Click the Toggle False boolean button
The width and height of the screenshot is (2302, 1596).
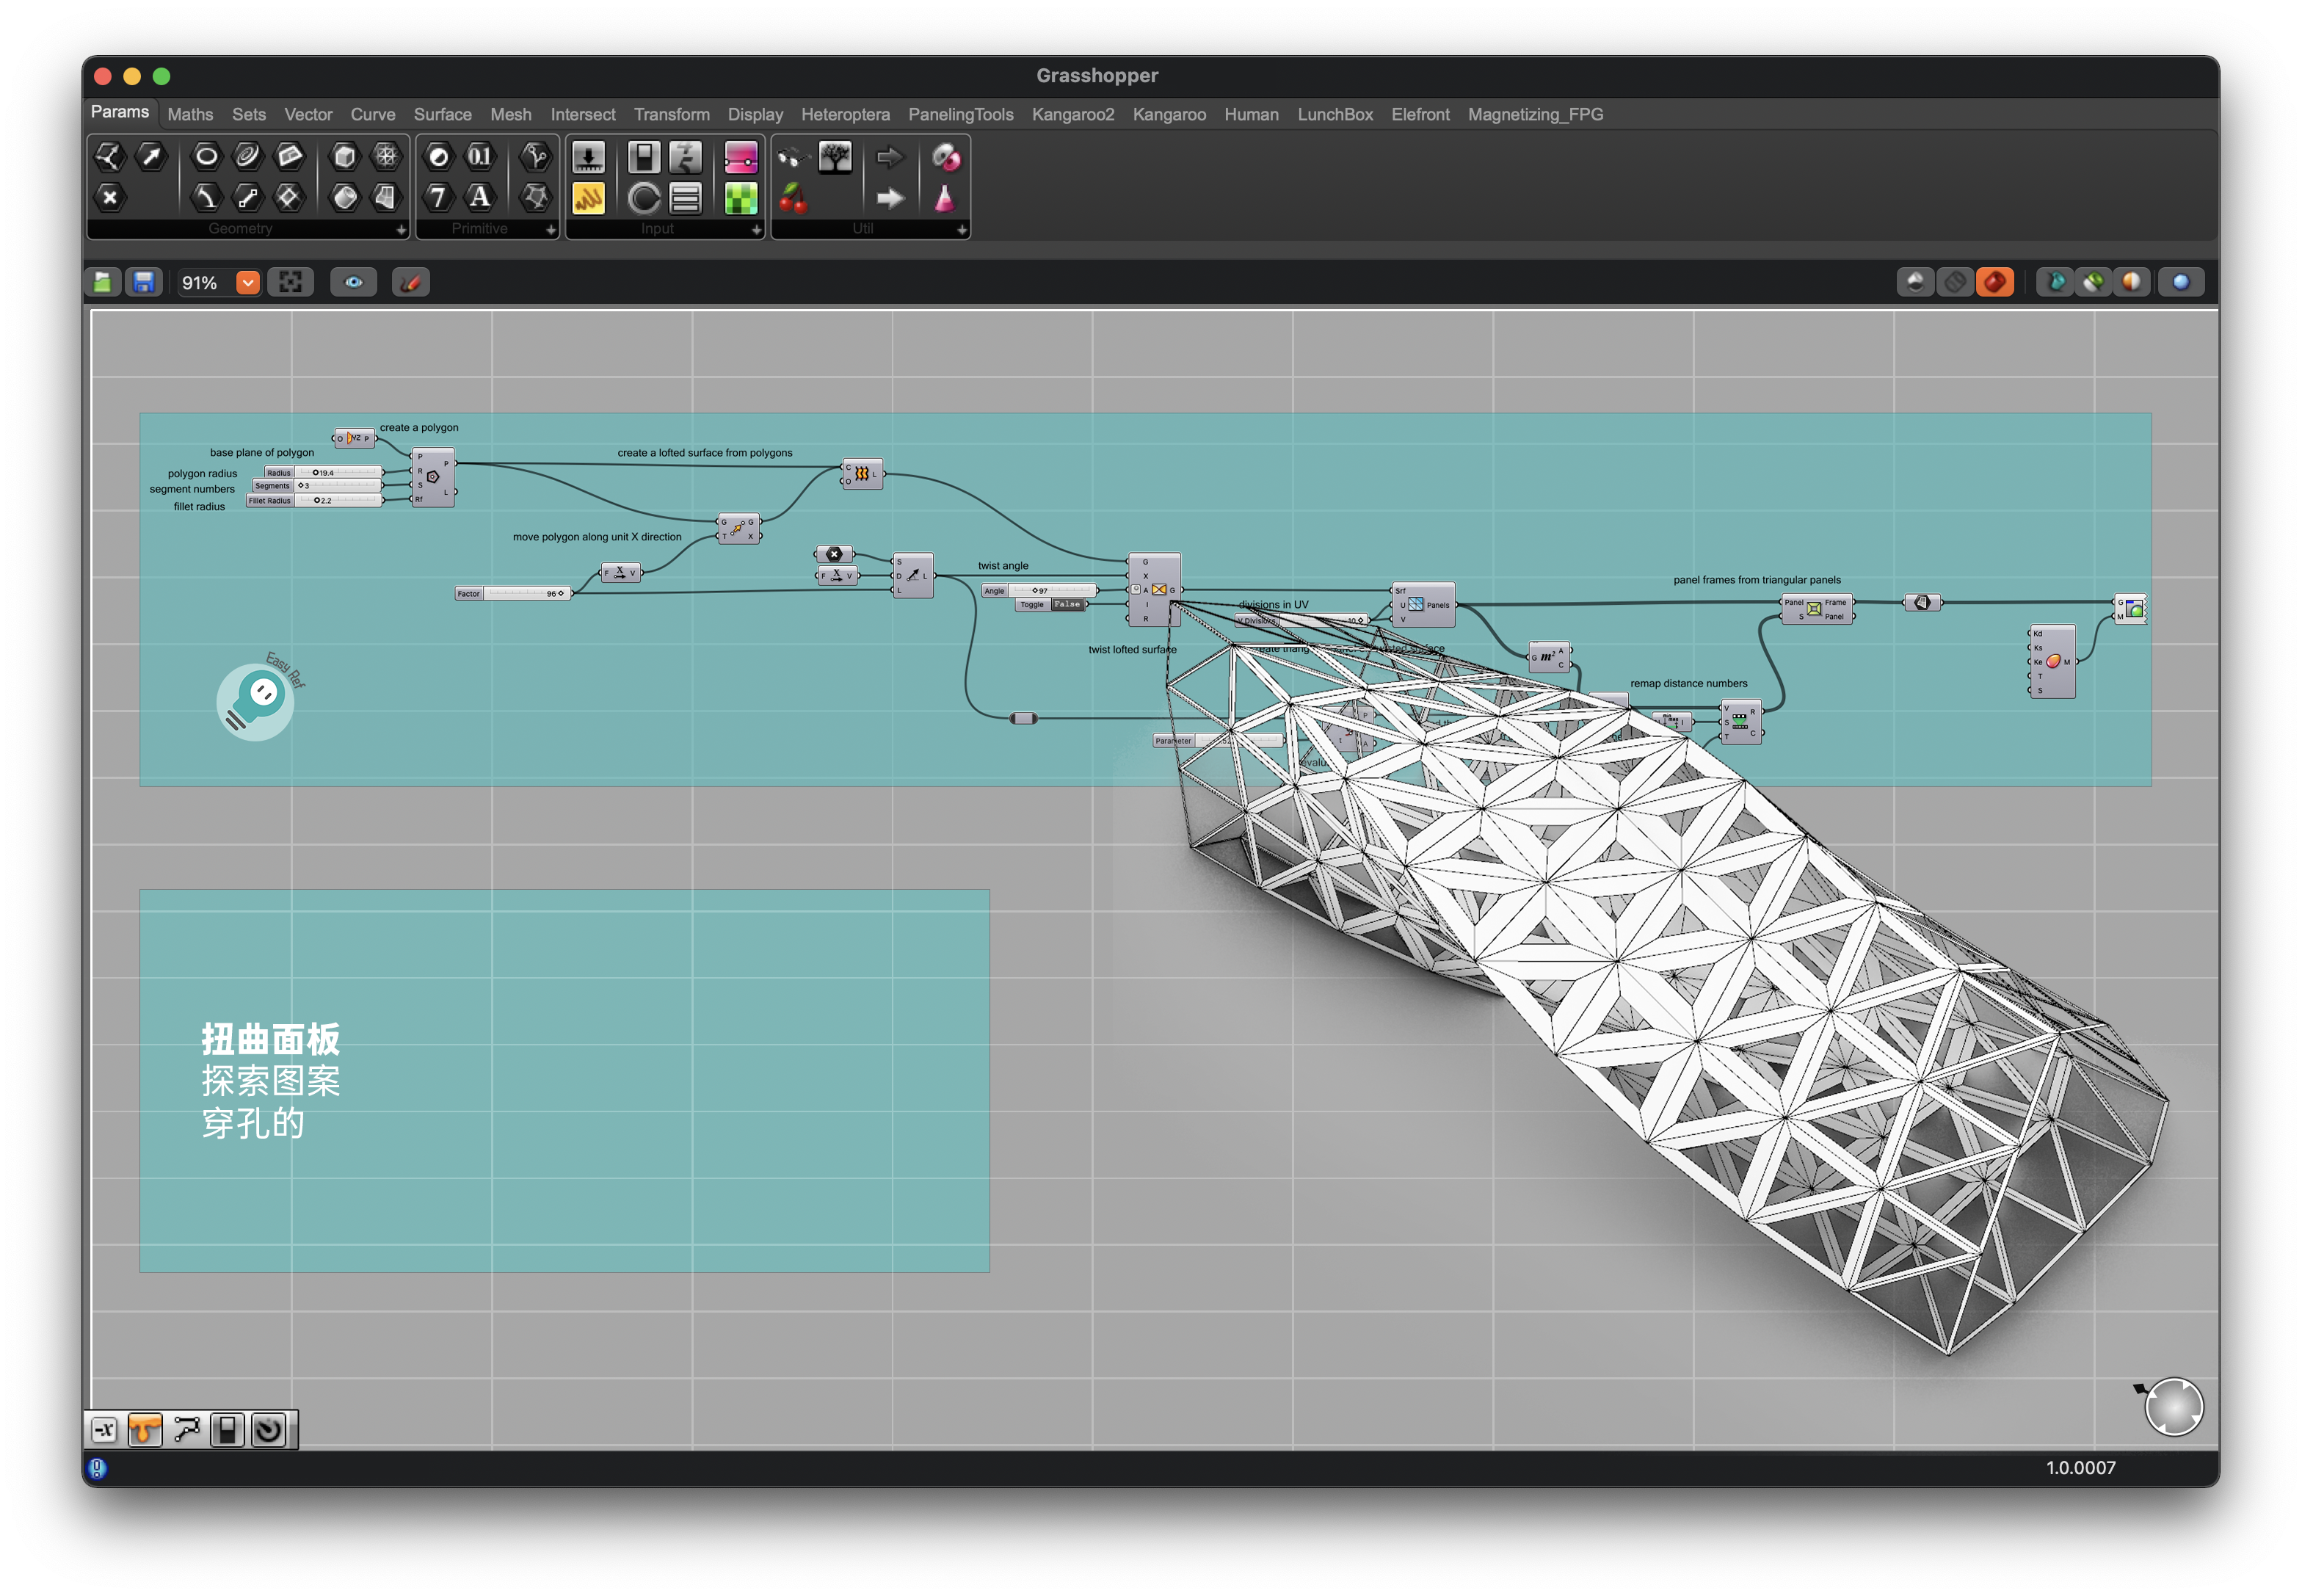click(x=1067, y=605)
